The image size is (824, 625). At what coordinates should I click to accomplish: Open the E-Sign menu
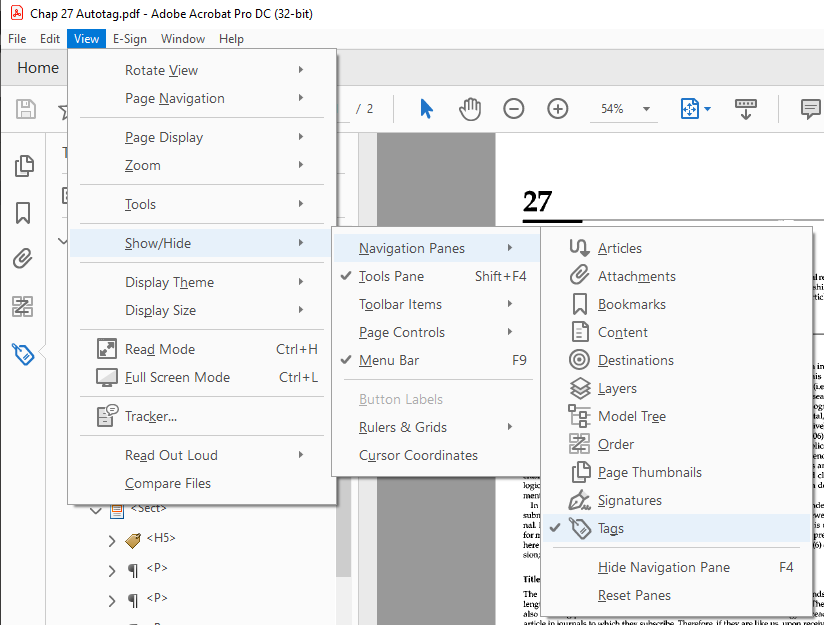click(x=130, y=39)
